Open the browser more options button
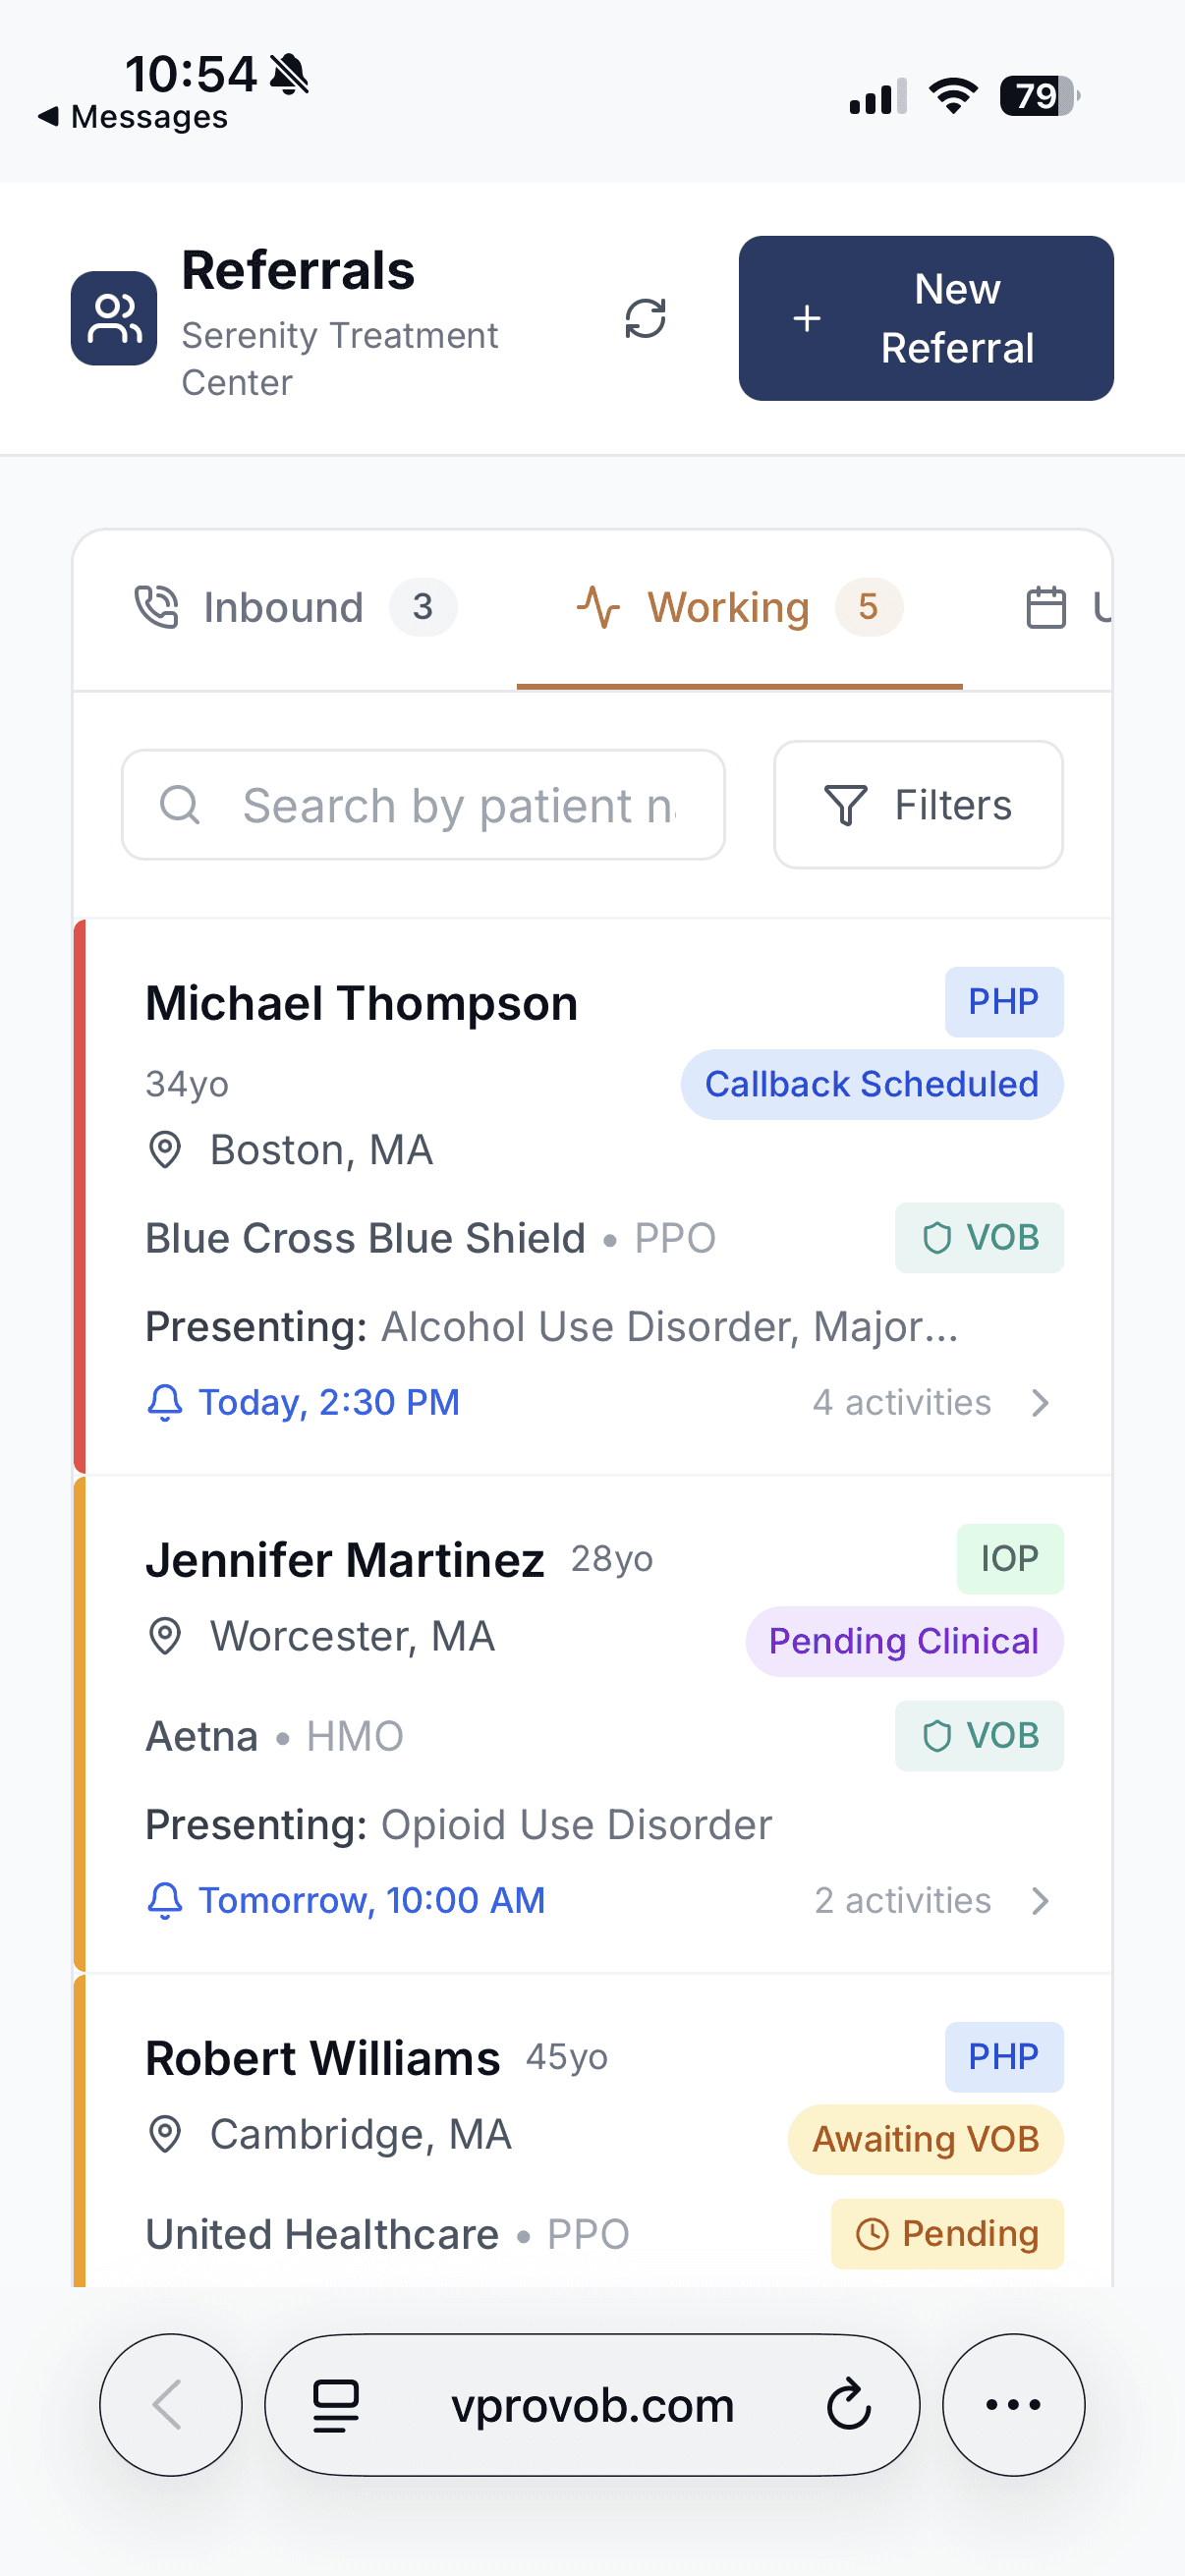 1013,2404
